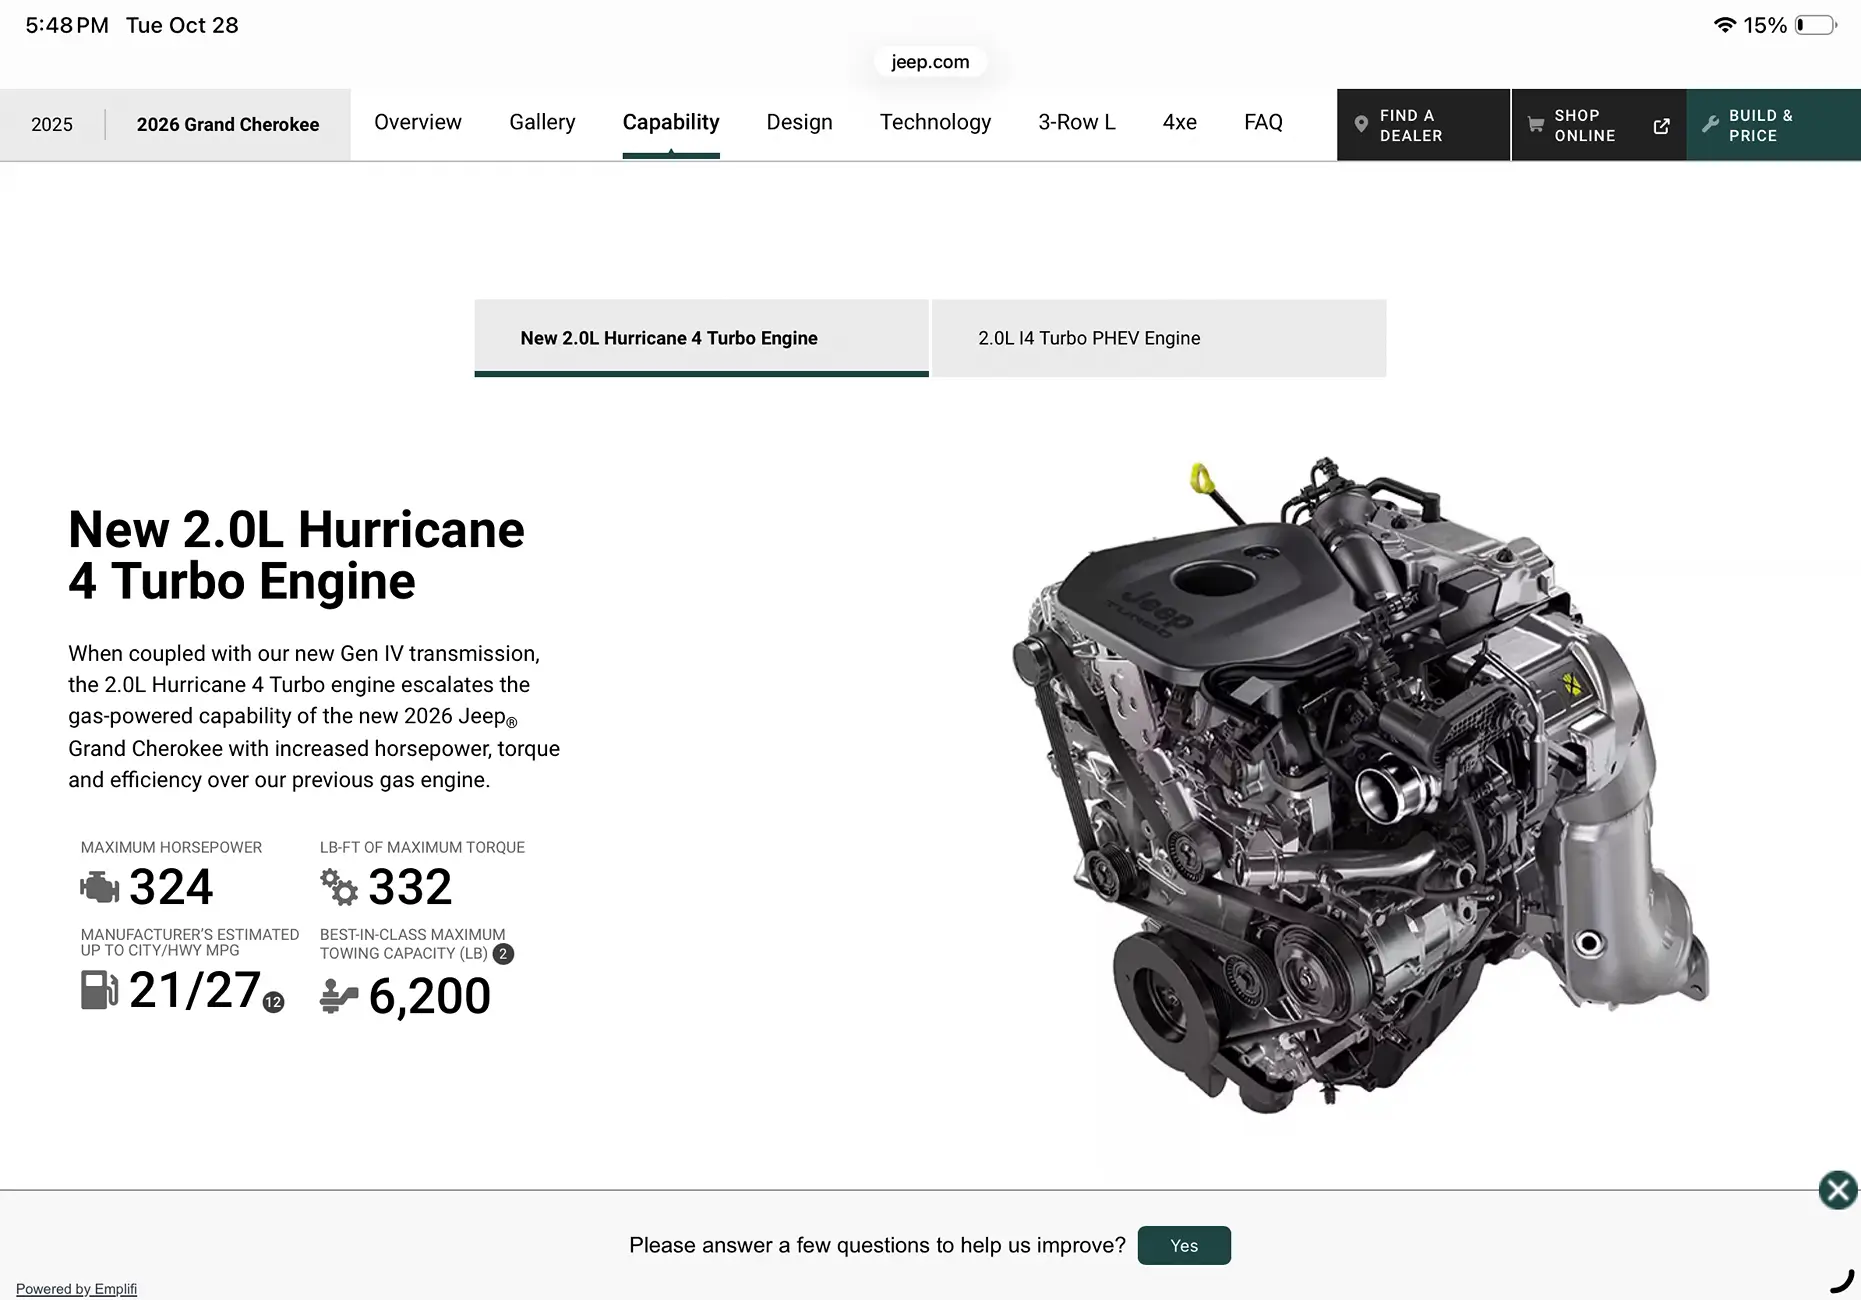Click the Manufacturer's Estimated City/Hwy MPG label

pos(190,942)
